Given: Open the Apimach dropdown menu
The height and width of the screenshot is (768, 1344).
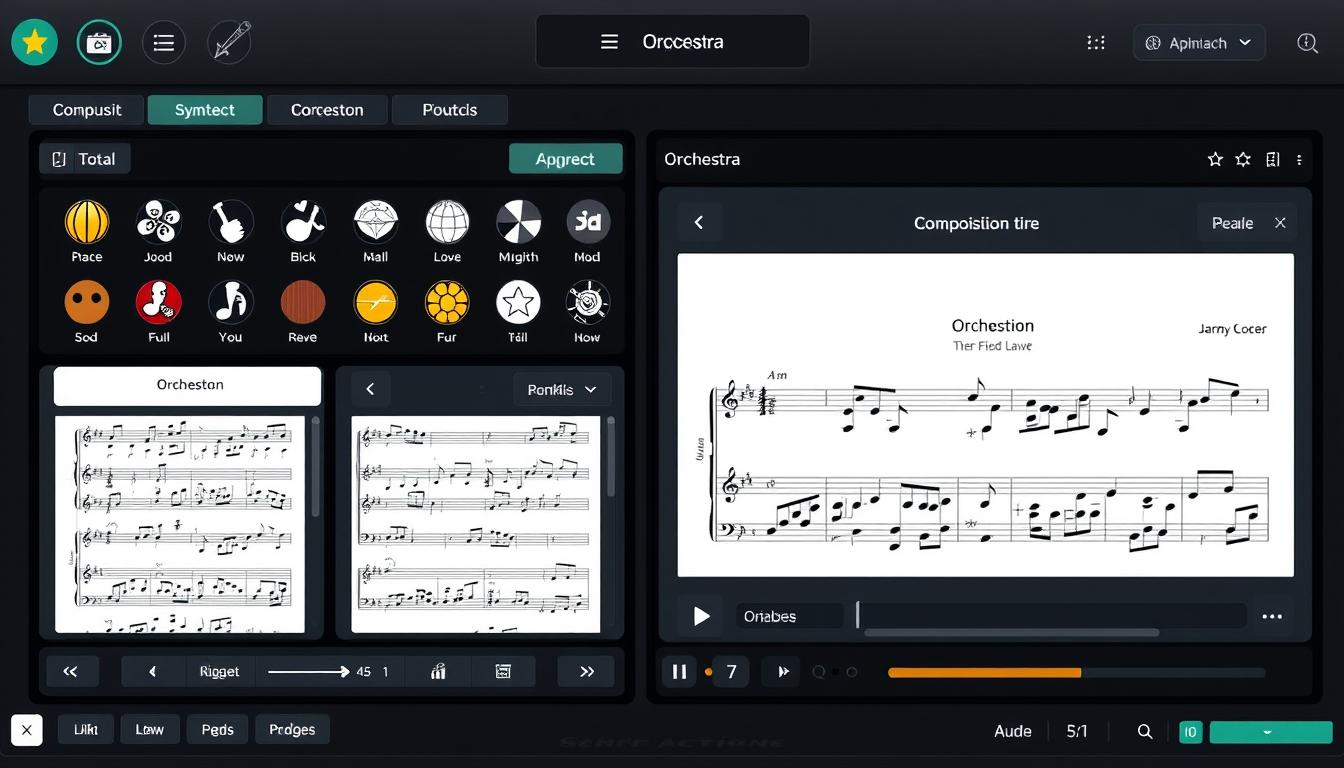Looking at the screenshot, I should pos(1199,43).
